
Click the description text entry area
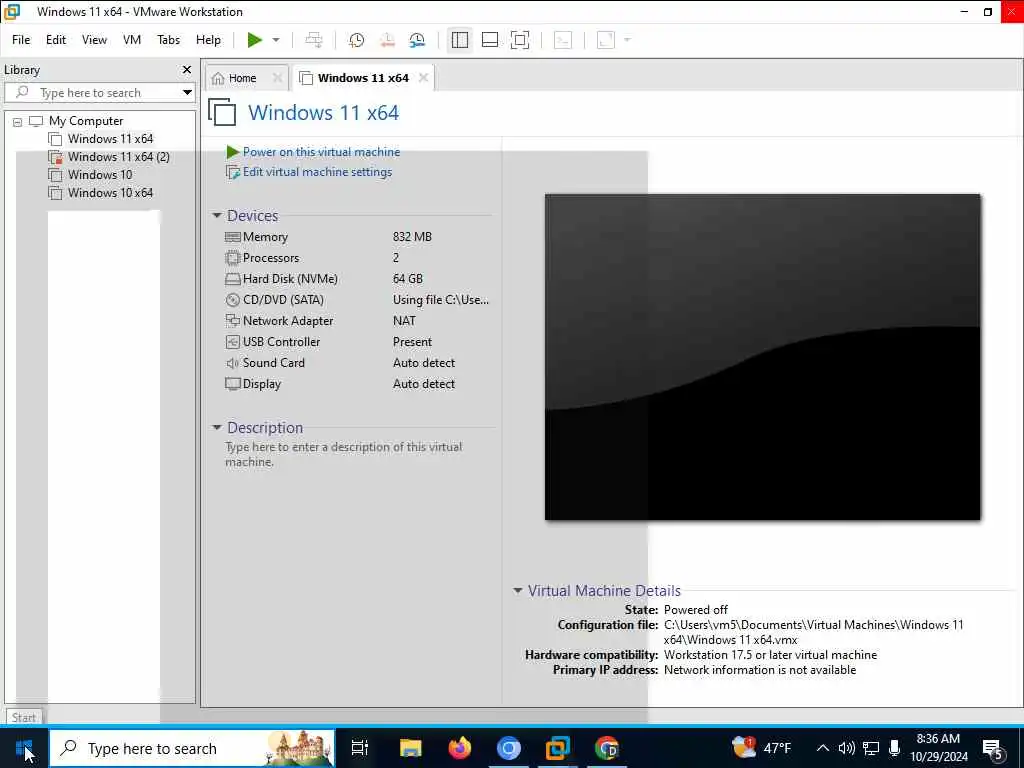[x=344, y=455]
